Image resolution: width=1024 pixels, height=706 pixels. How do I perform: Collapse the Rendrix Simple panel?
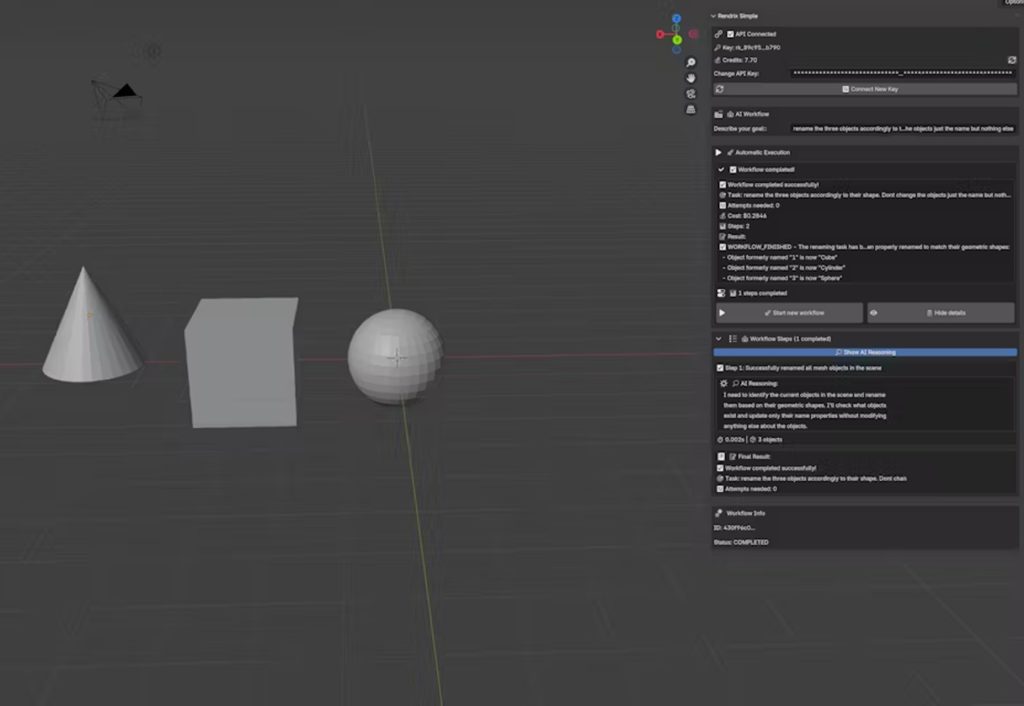(713, 16)
